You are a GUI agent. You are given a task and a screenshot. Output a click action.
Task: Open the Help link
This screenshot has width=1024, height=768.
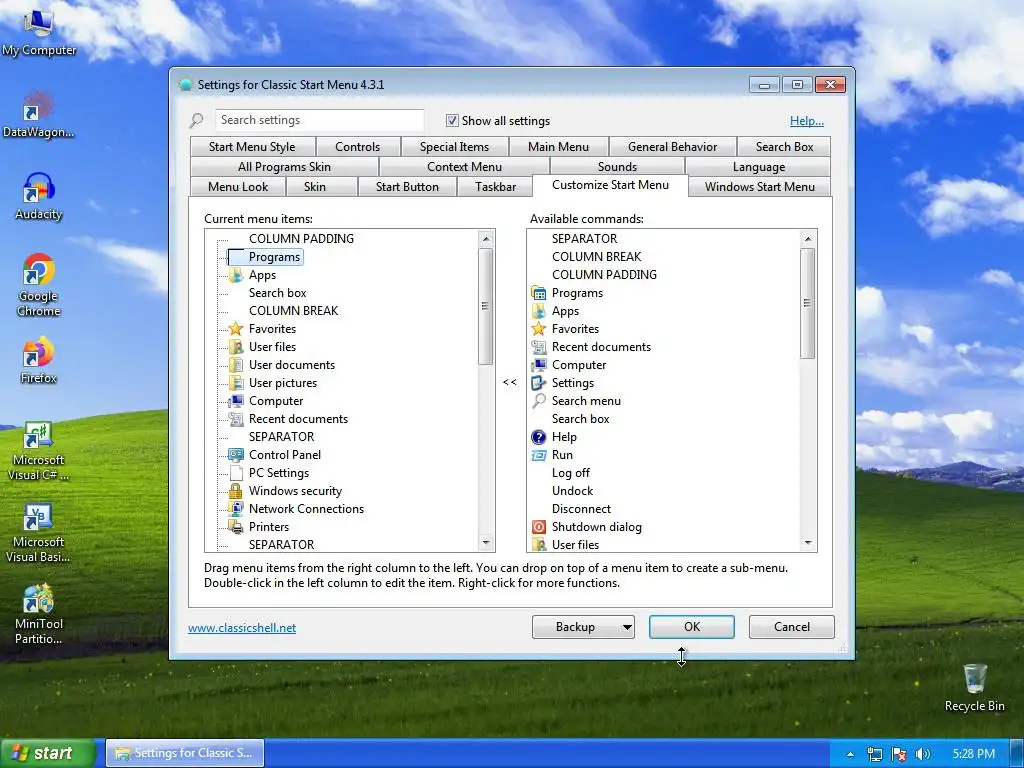tap(807, 121)
